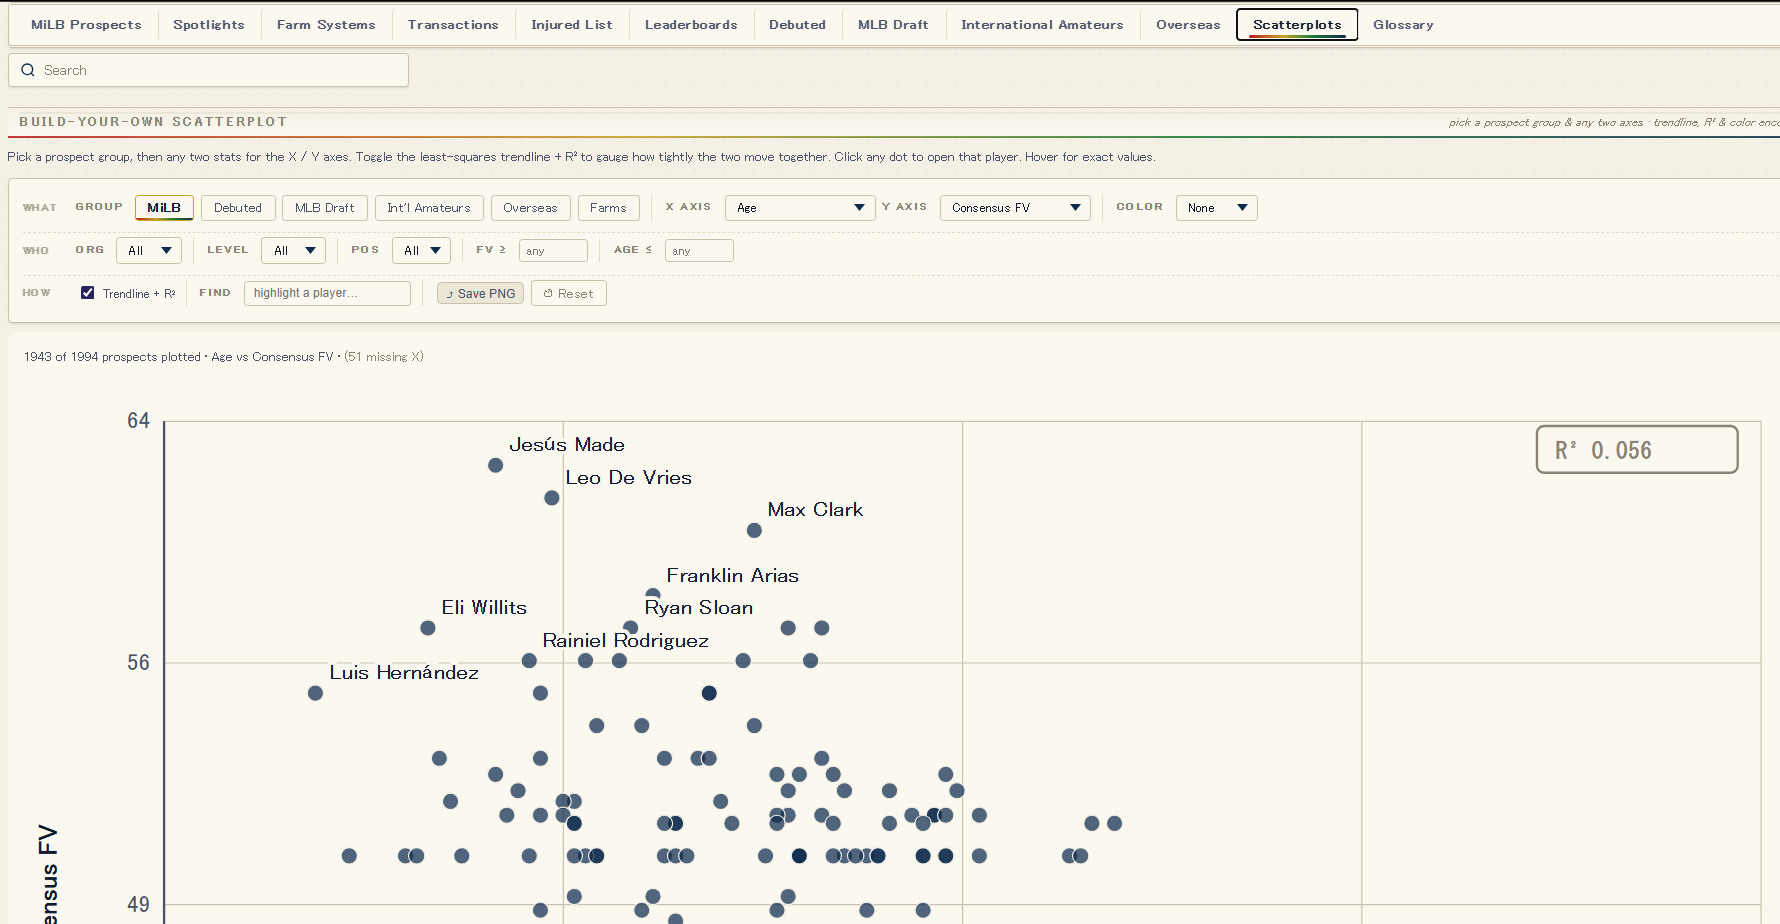1780x924 pixels.
Task: Click the Ryan Sloan data point
Action: 631,628
